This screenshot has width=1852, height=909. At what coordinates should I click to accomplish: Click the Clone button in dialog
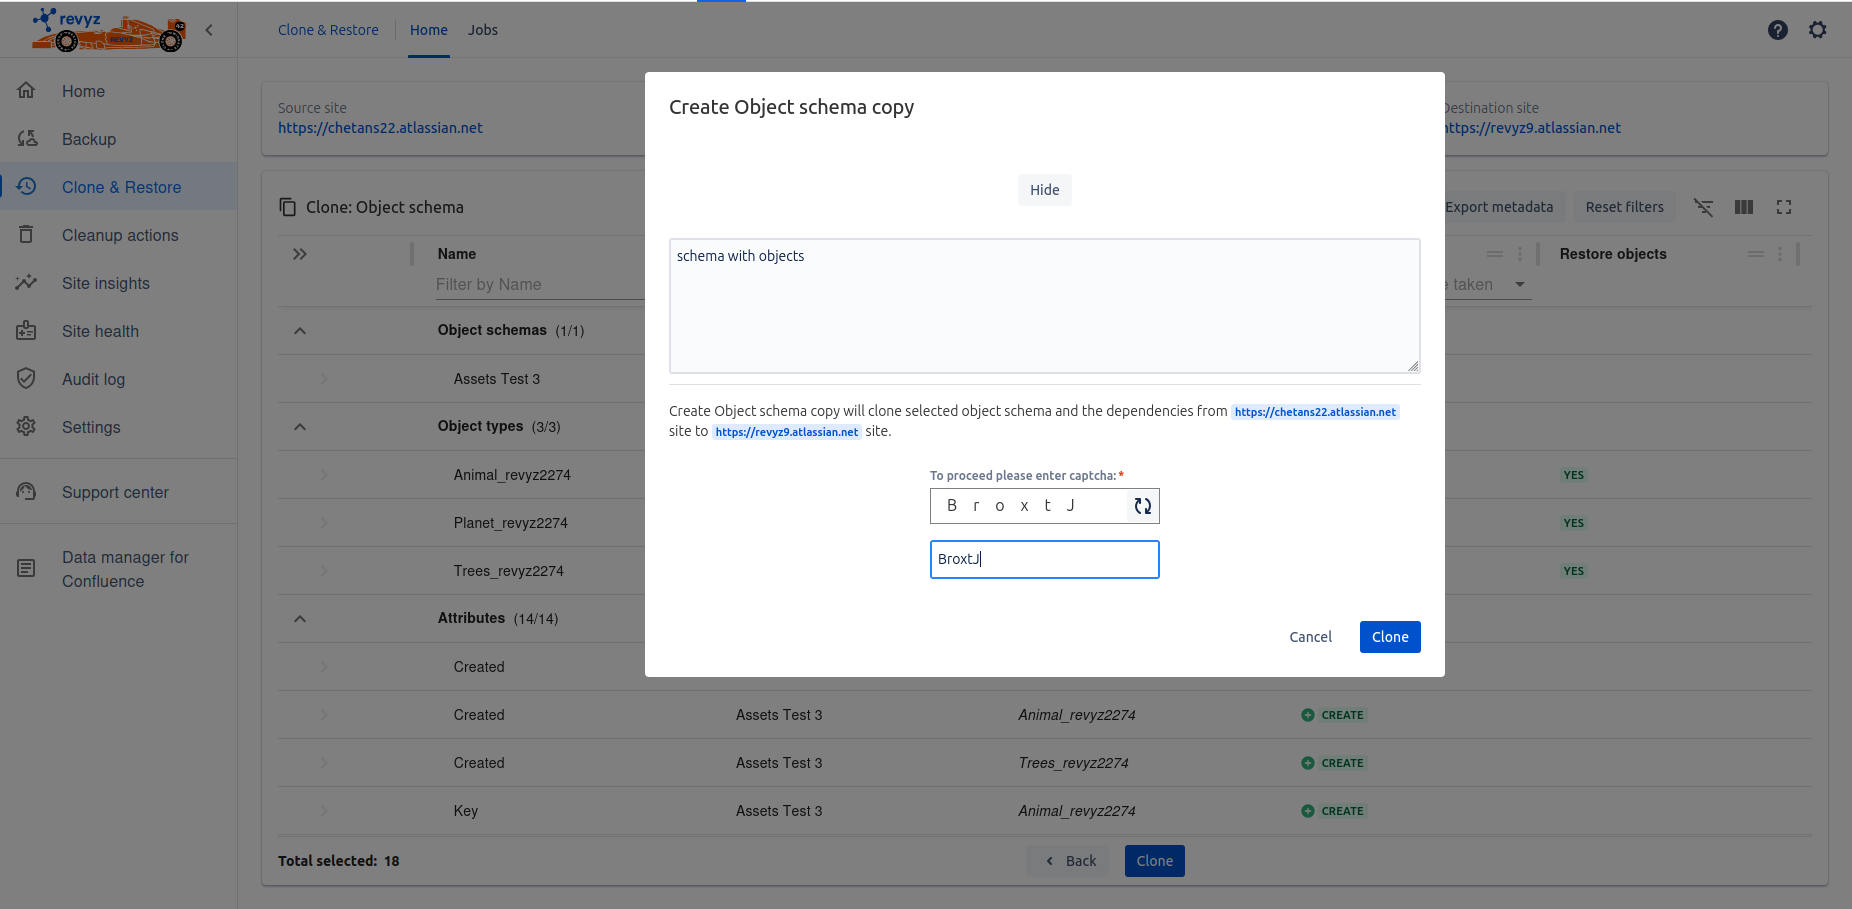(x=1389, y=637)
